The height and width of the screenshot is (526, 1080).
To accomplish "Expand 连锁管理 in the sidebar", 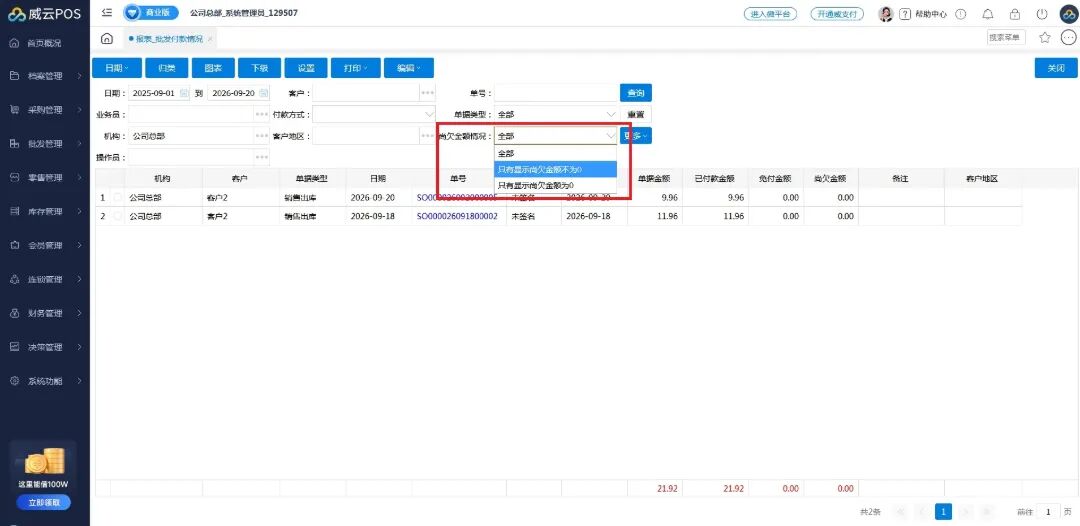I will point(45,280).
